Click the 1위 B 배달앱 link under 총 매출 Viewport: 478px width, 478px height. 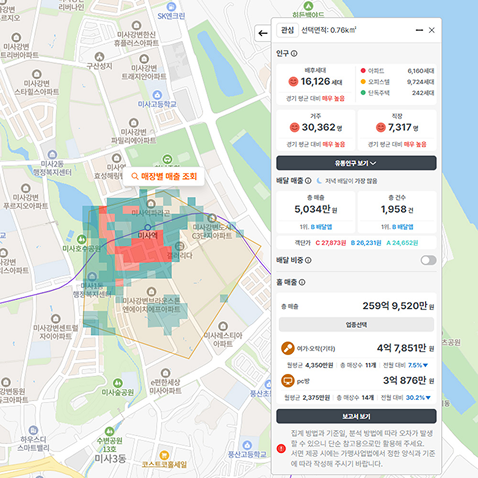316,227
